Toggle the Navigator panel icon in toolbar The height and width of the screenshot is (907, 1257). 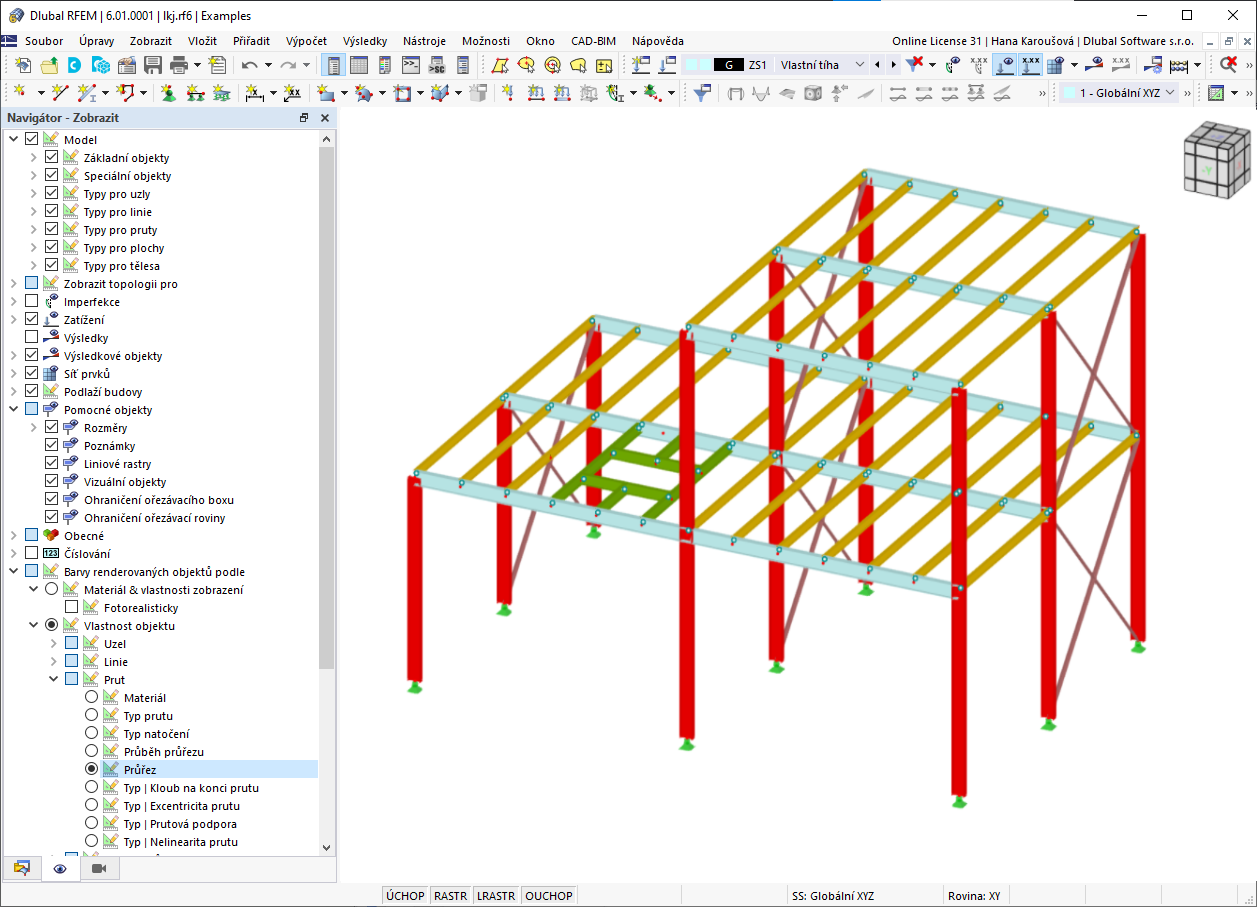[x=333, y=65]
